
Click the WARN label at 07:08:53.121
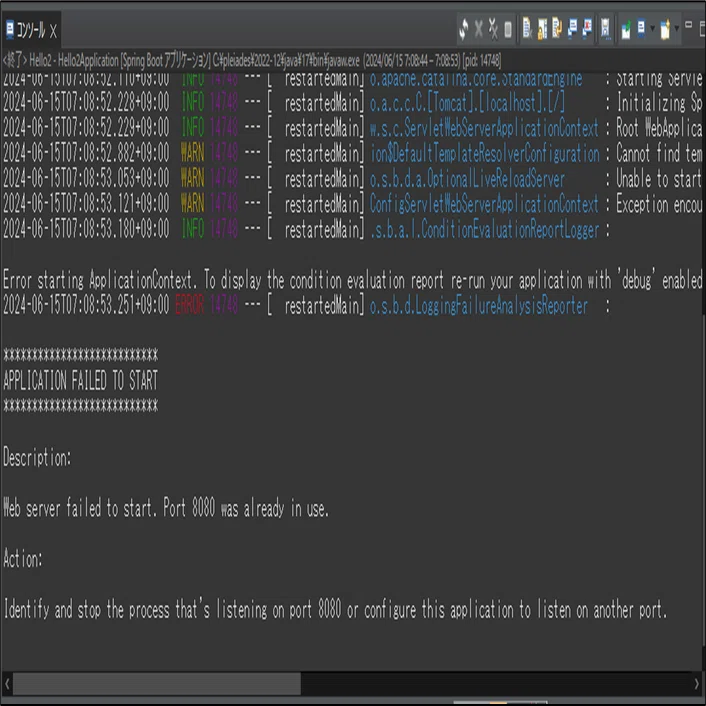coord(192,204)
